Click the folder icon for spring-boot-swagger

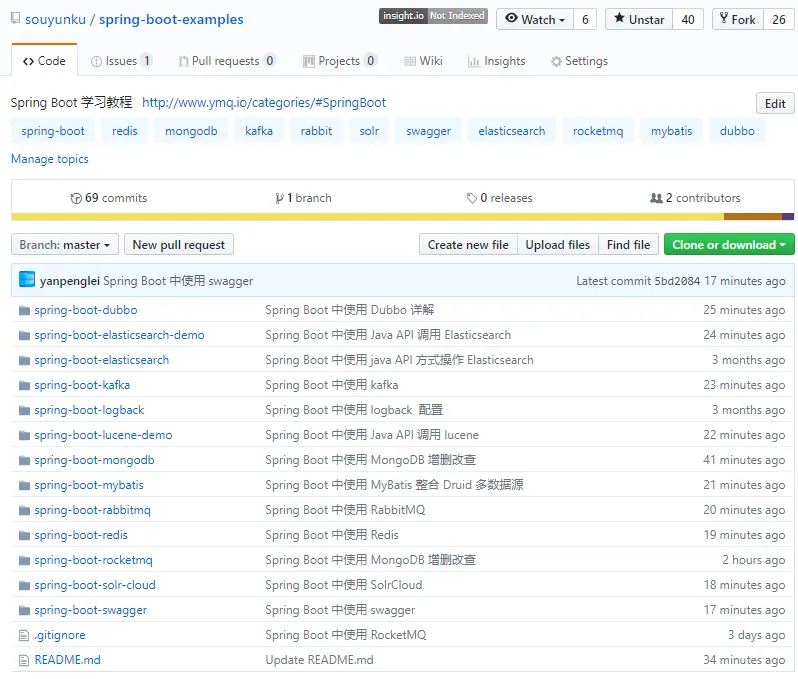[24, 610]
